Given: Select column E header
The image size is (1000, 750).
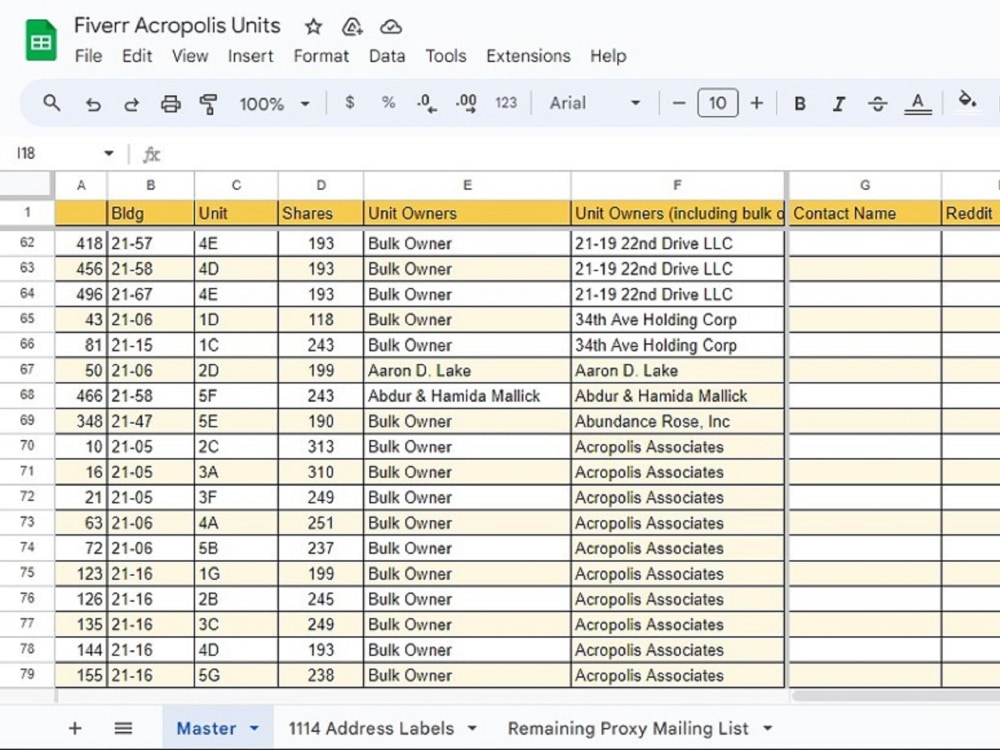Looking at the screenshot, I should tap(467, 185).
